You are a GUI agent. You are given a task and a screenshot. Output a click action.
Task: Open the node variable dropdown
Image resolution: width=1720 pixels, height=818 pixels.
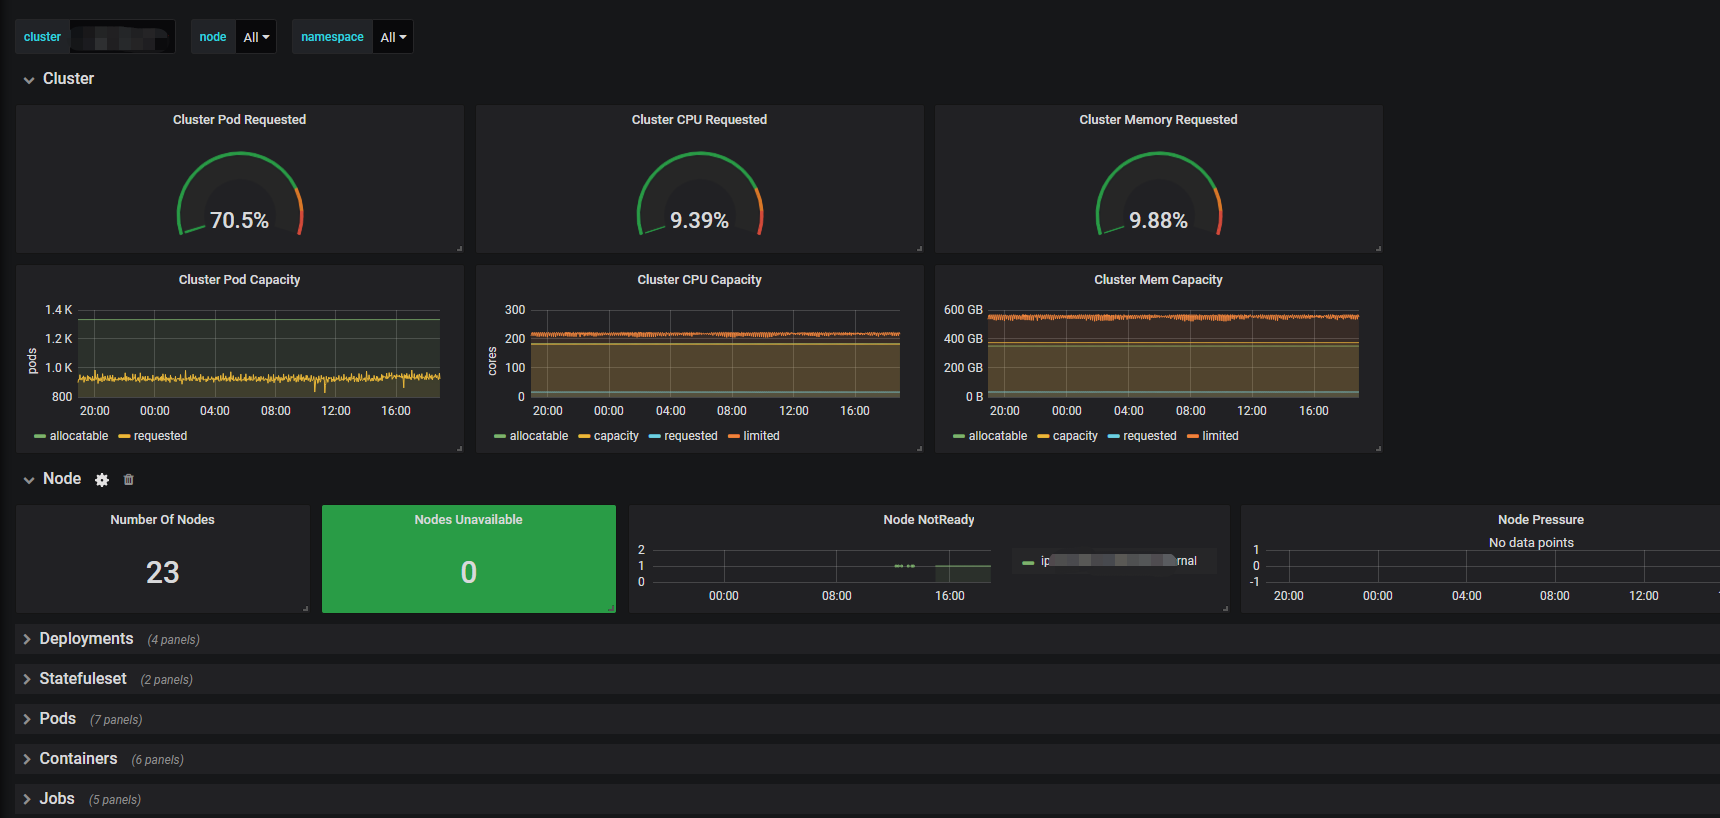256,37
